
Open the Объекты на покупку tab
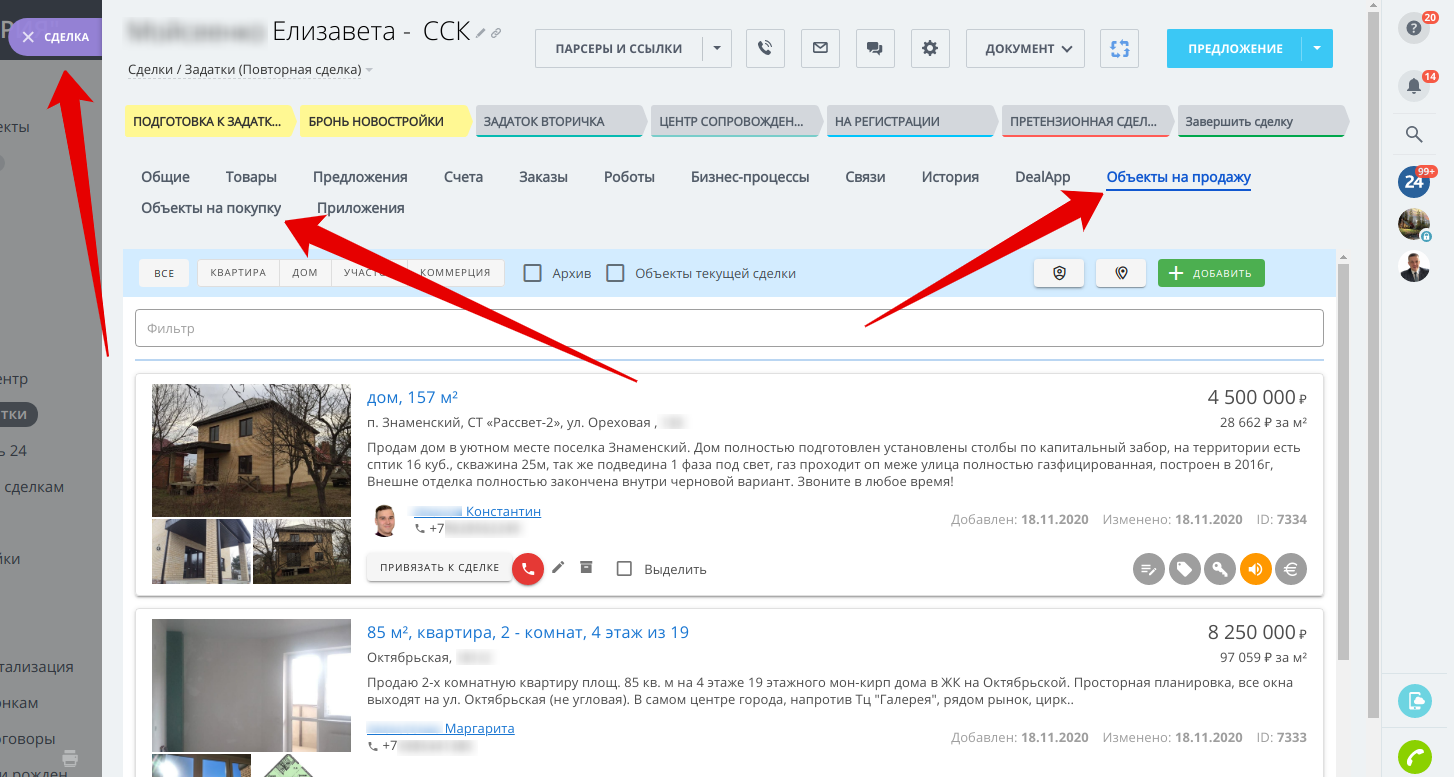(211, 208)
